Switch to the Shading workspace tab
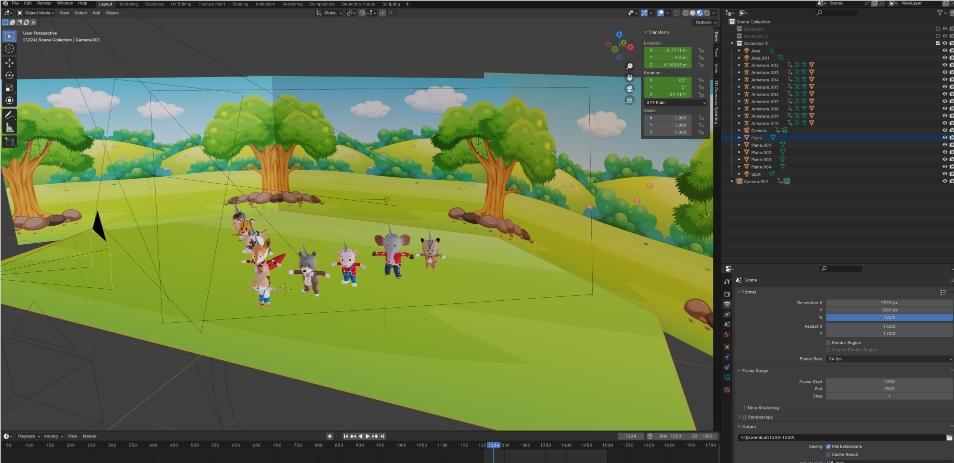The image size is (954, 463). 240,4
